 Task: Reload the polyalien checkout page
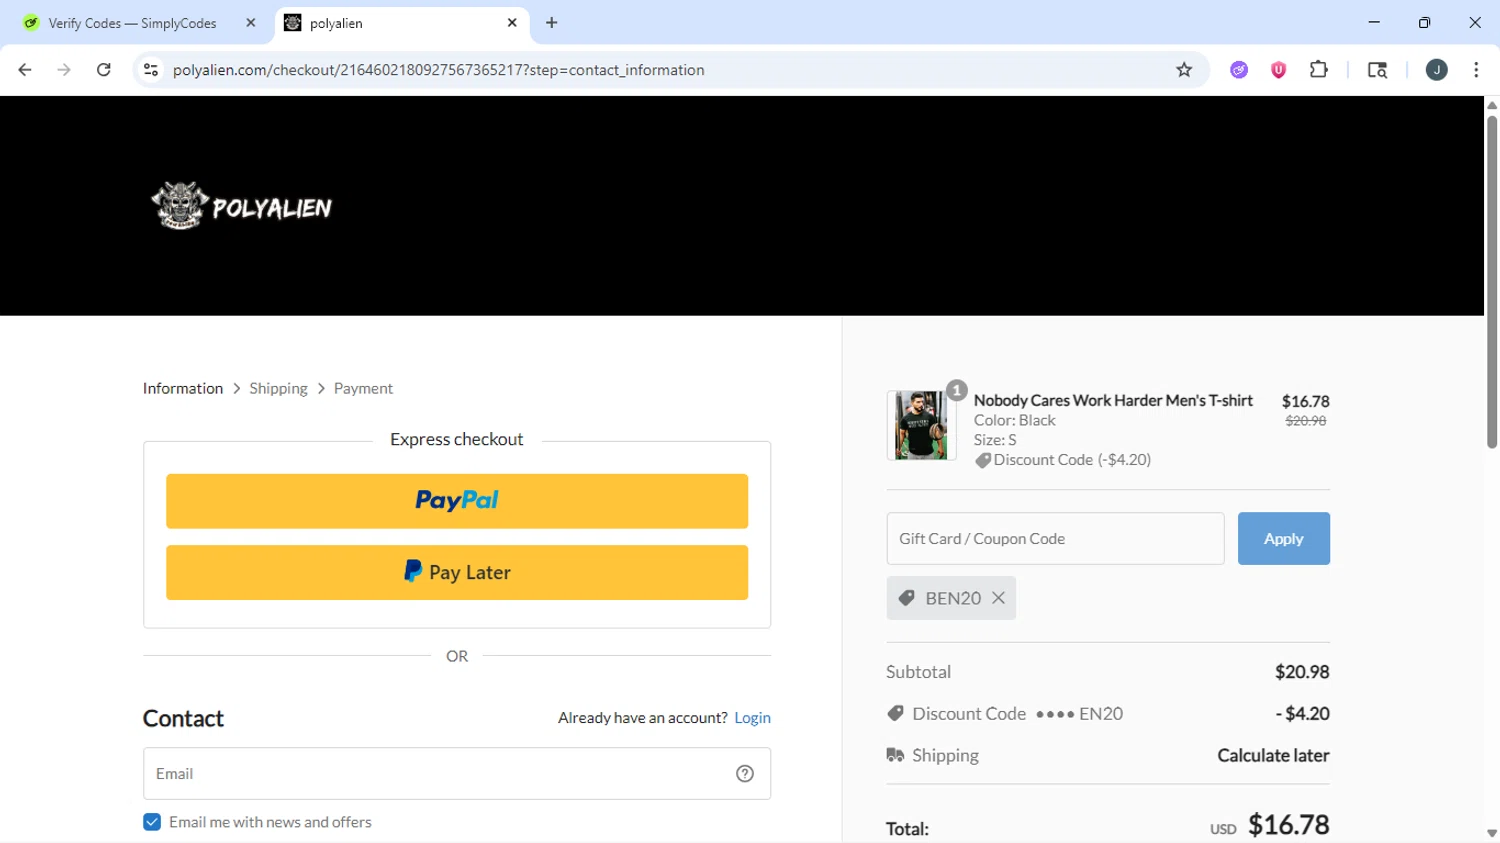(x=104, y=70)
